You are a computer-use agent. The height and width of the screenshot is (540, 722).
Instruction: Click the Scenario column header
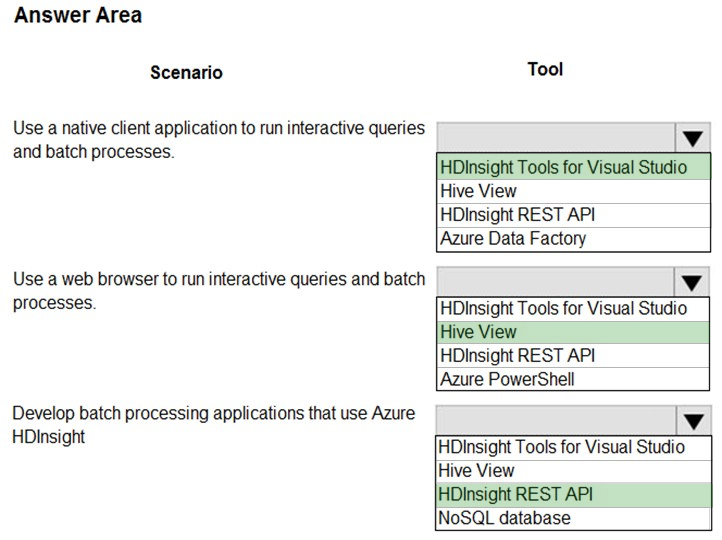coord(186,73)
